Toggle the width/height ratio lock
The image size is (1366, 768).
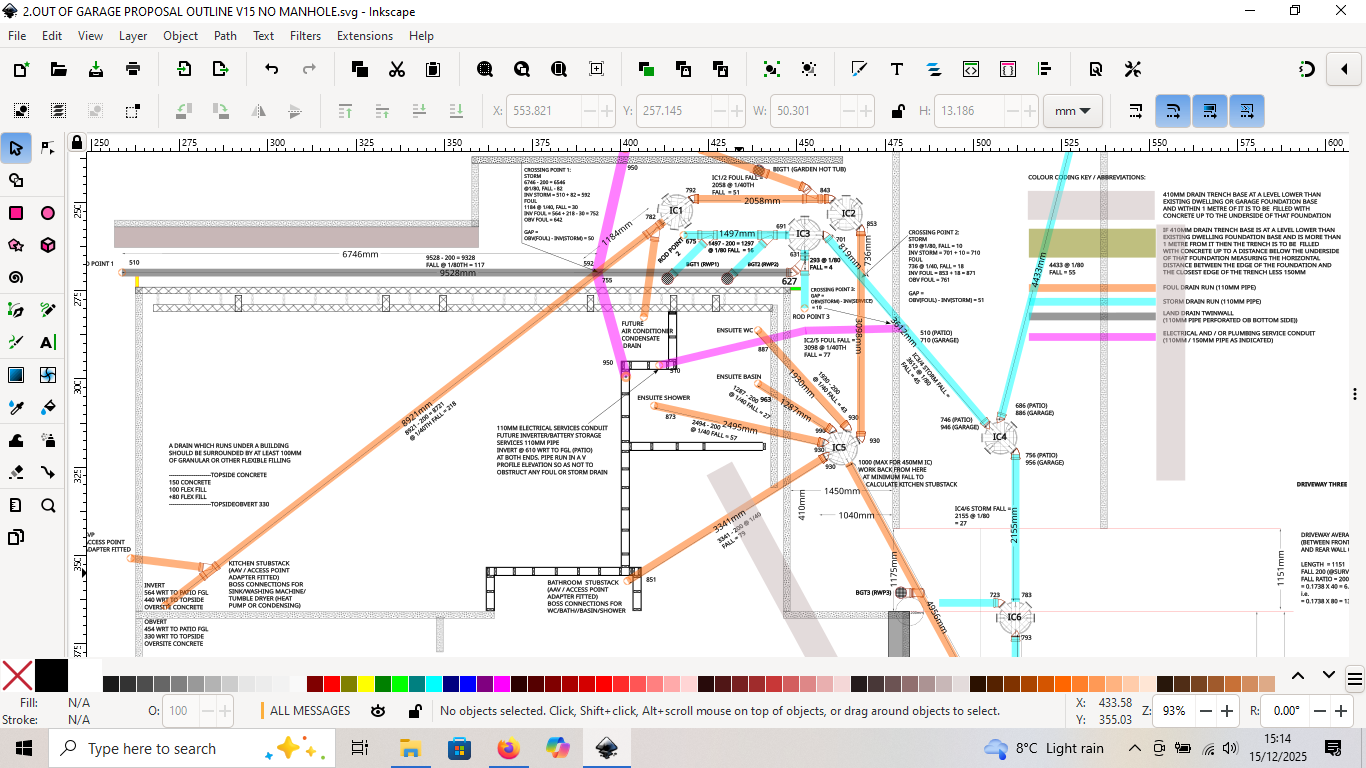[898, 111]
